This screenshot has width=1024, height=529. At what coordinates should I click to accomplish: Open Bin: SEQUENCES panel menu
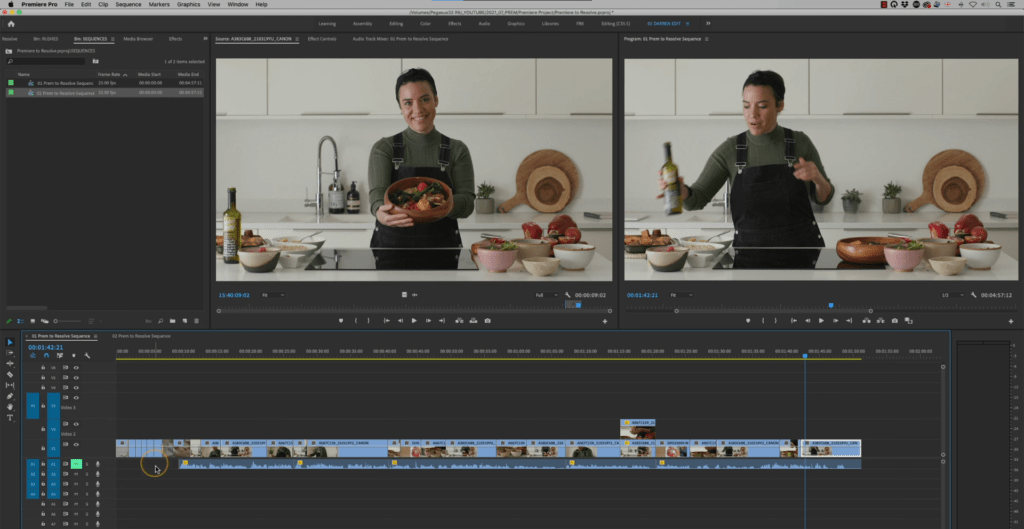coord(112,39)
